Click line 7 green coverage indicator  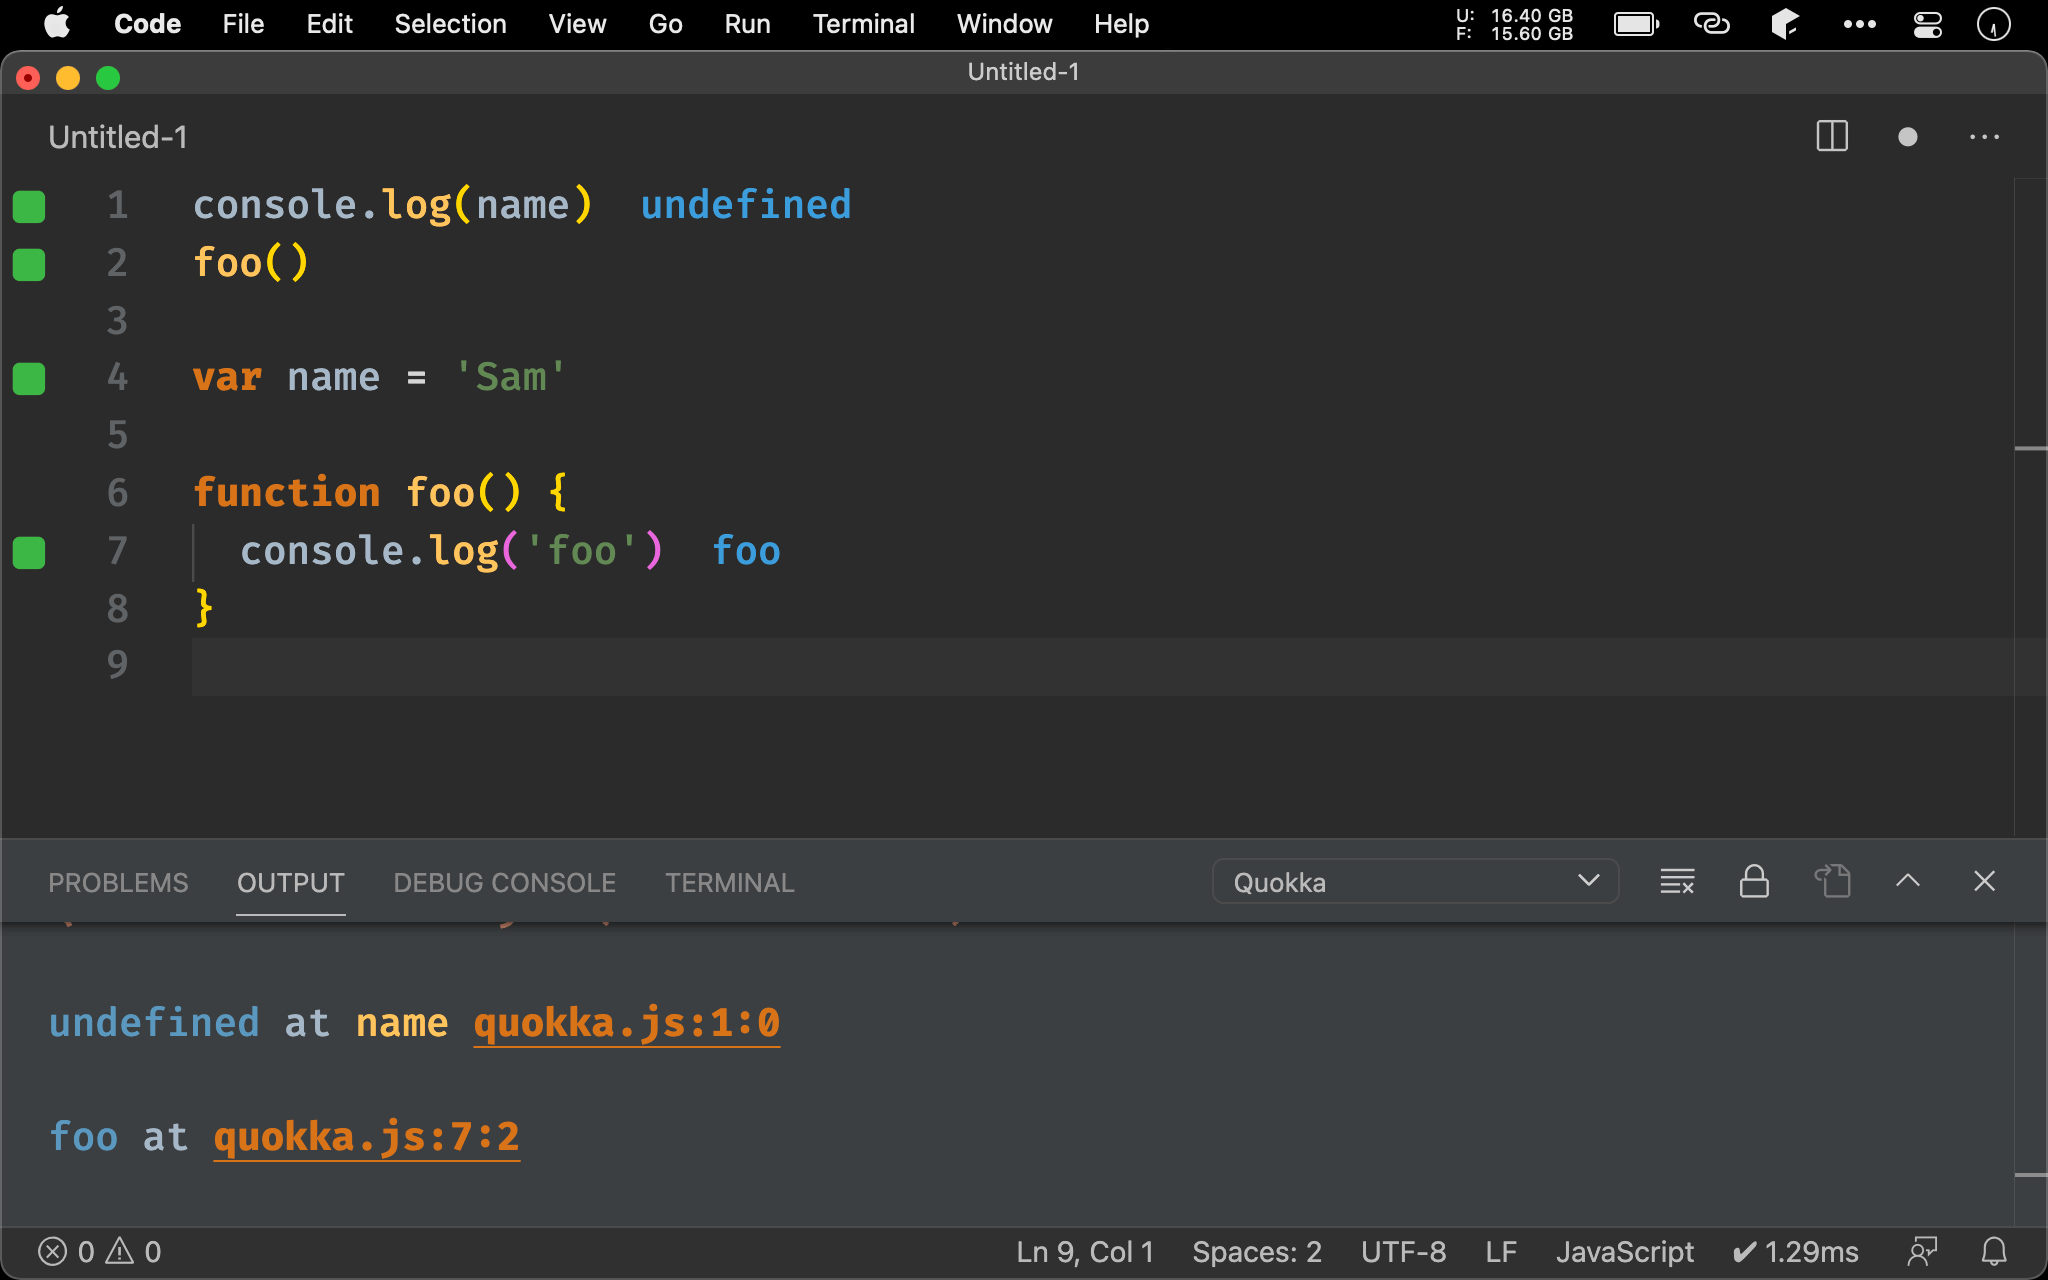click(29, 552)
